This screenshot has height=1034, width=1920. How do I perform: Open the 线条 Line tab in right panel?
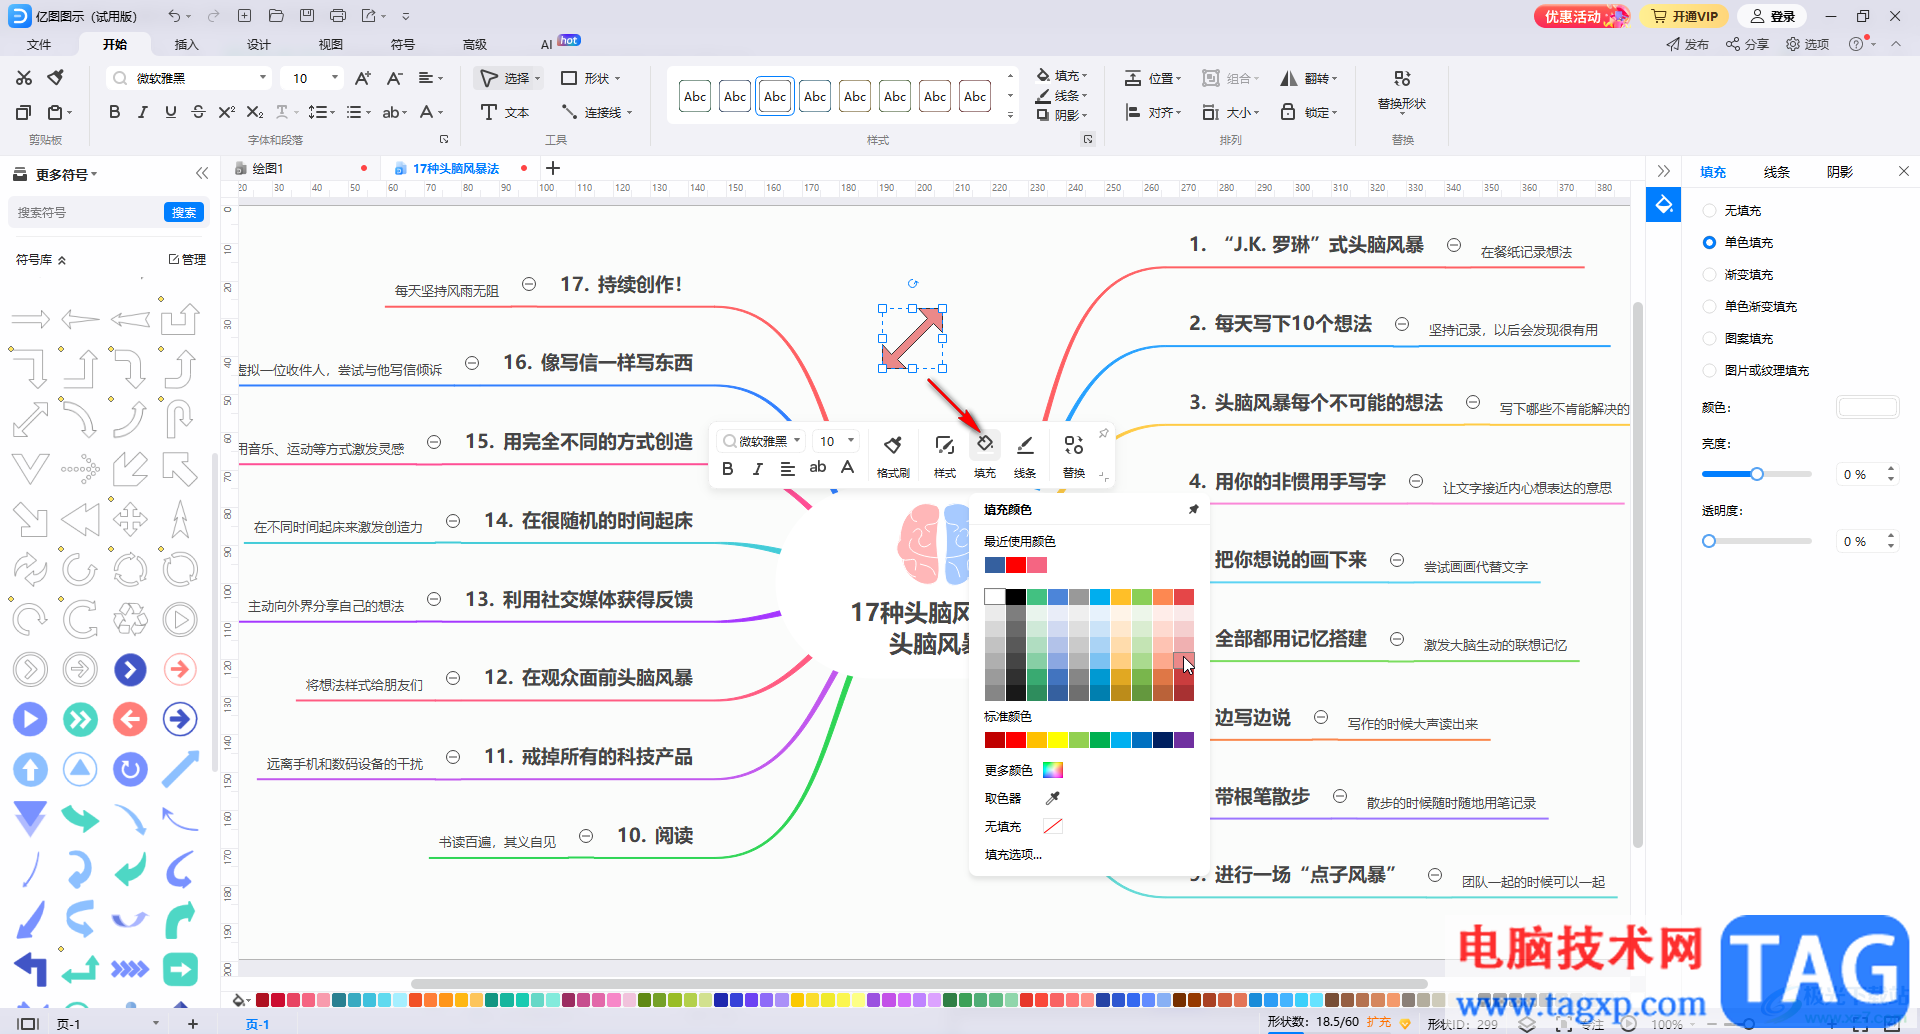(1776, 172)
